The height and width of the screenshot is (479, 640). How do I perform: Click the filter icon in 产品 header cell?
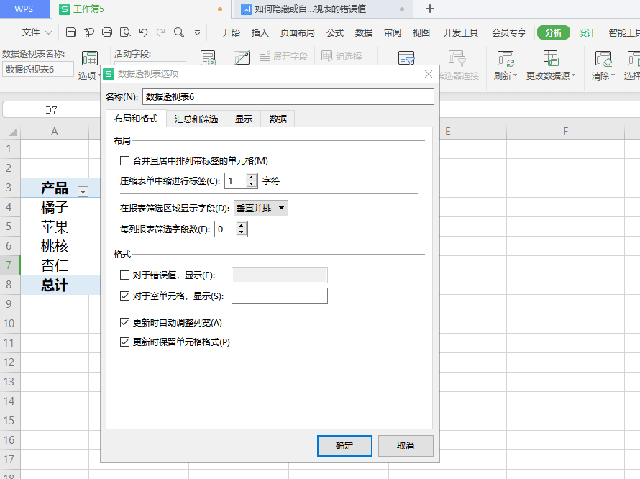pos(83,189)
